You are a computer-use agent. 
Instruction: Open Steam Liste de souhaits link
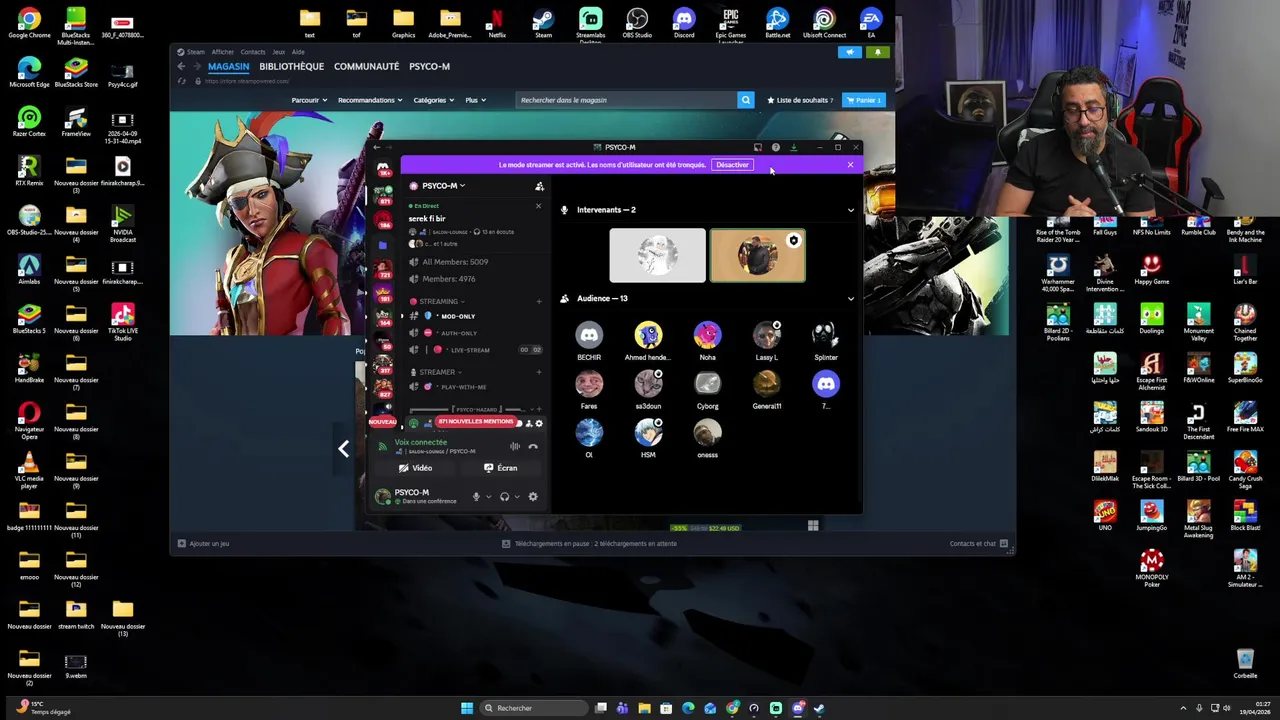[800, 100]
